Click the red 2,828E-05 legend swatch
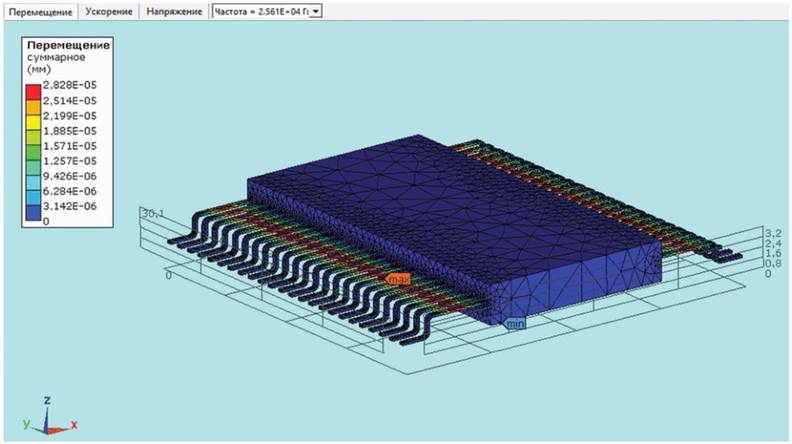792x444 pixels. coord(35,86)
